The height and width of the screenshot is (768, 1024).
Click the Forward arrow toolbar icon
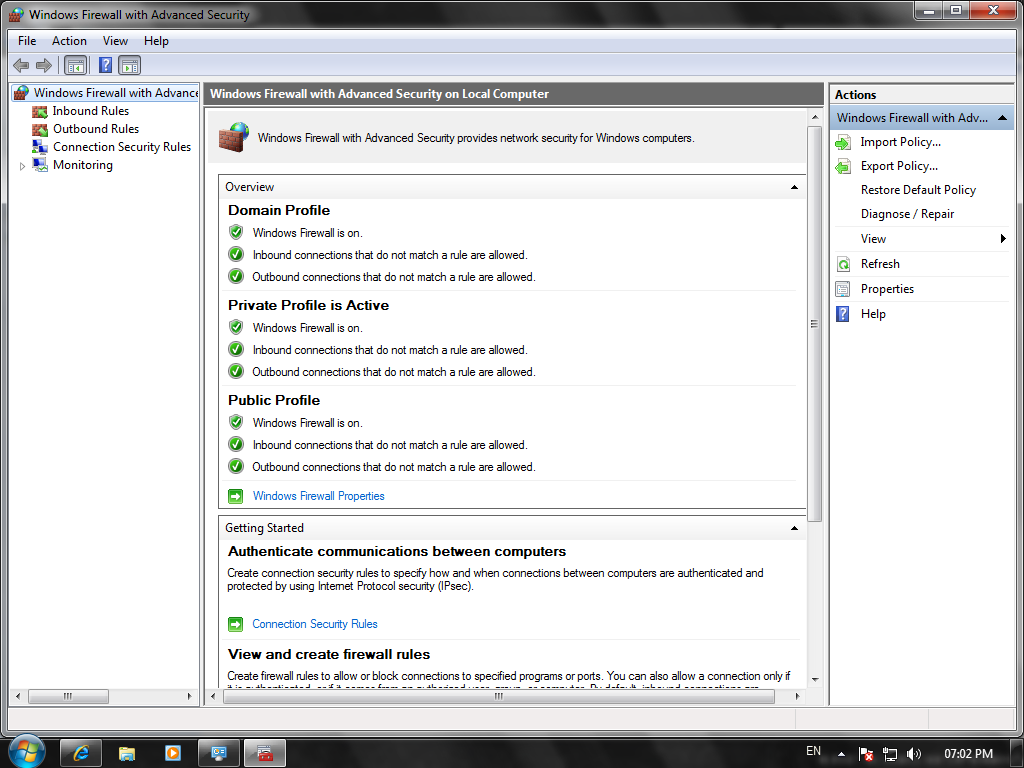44,65
